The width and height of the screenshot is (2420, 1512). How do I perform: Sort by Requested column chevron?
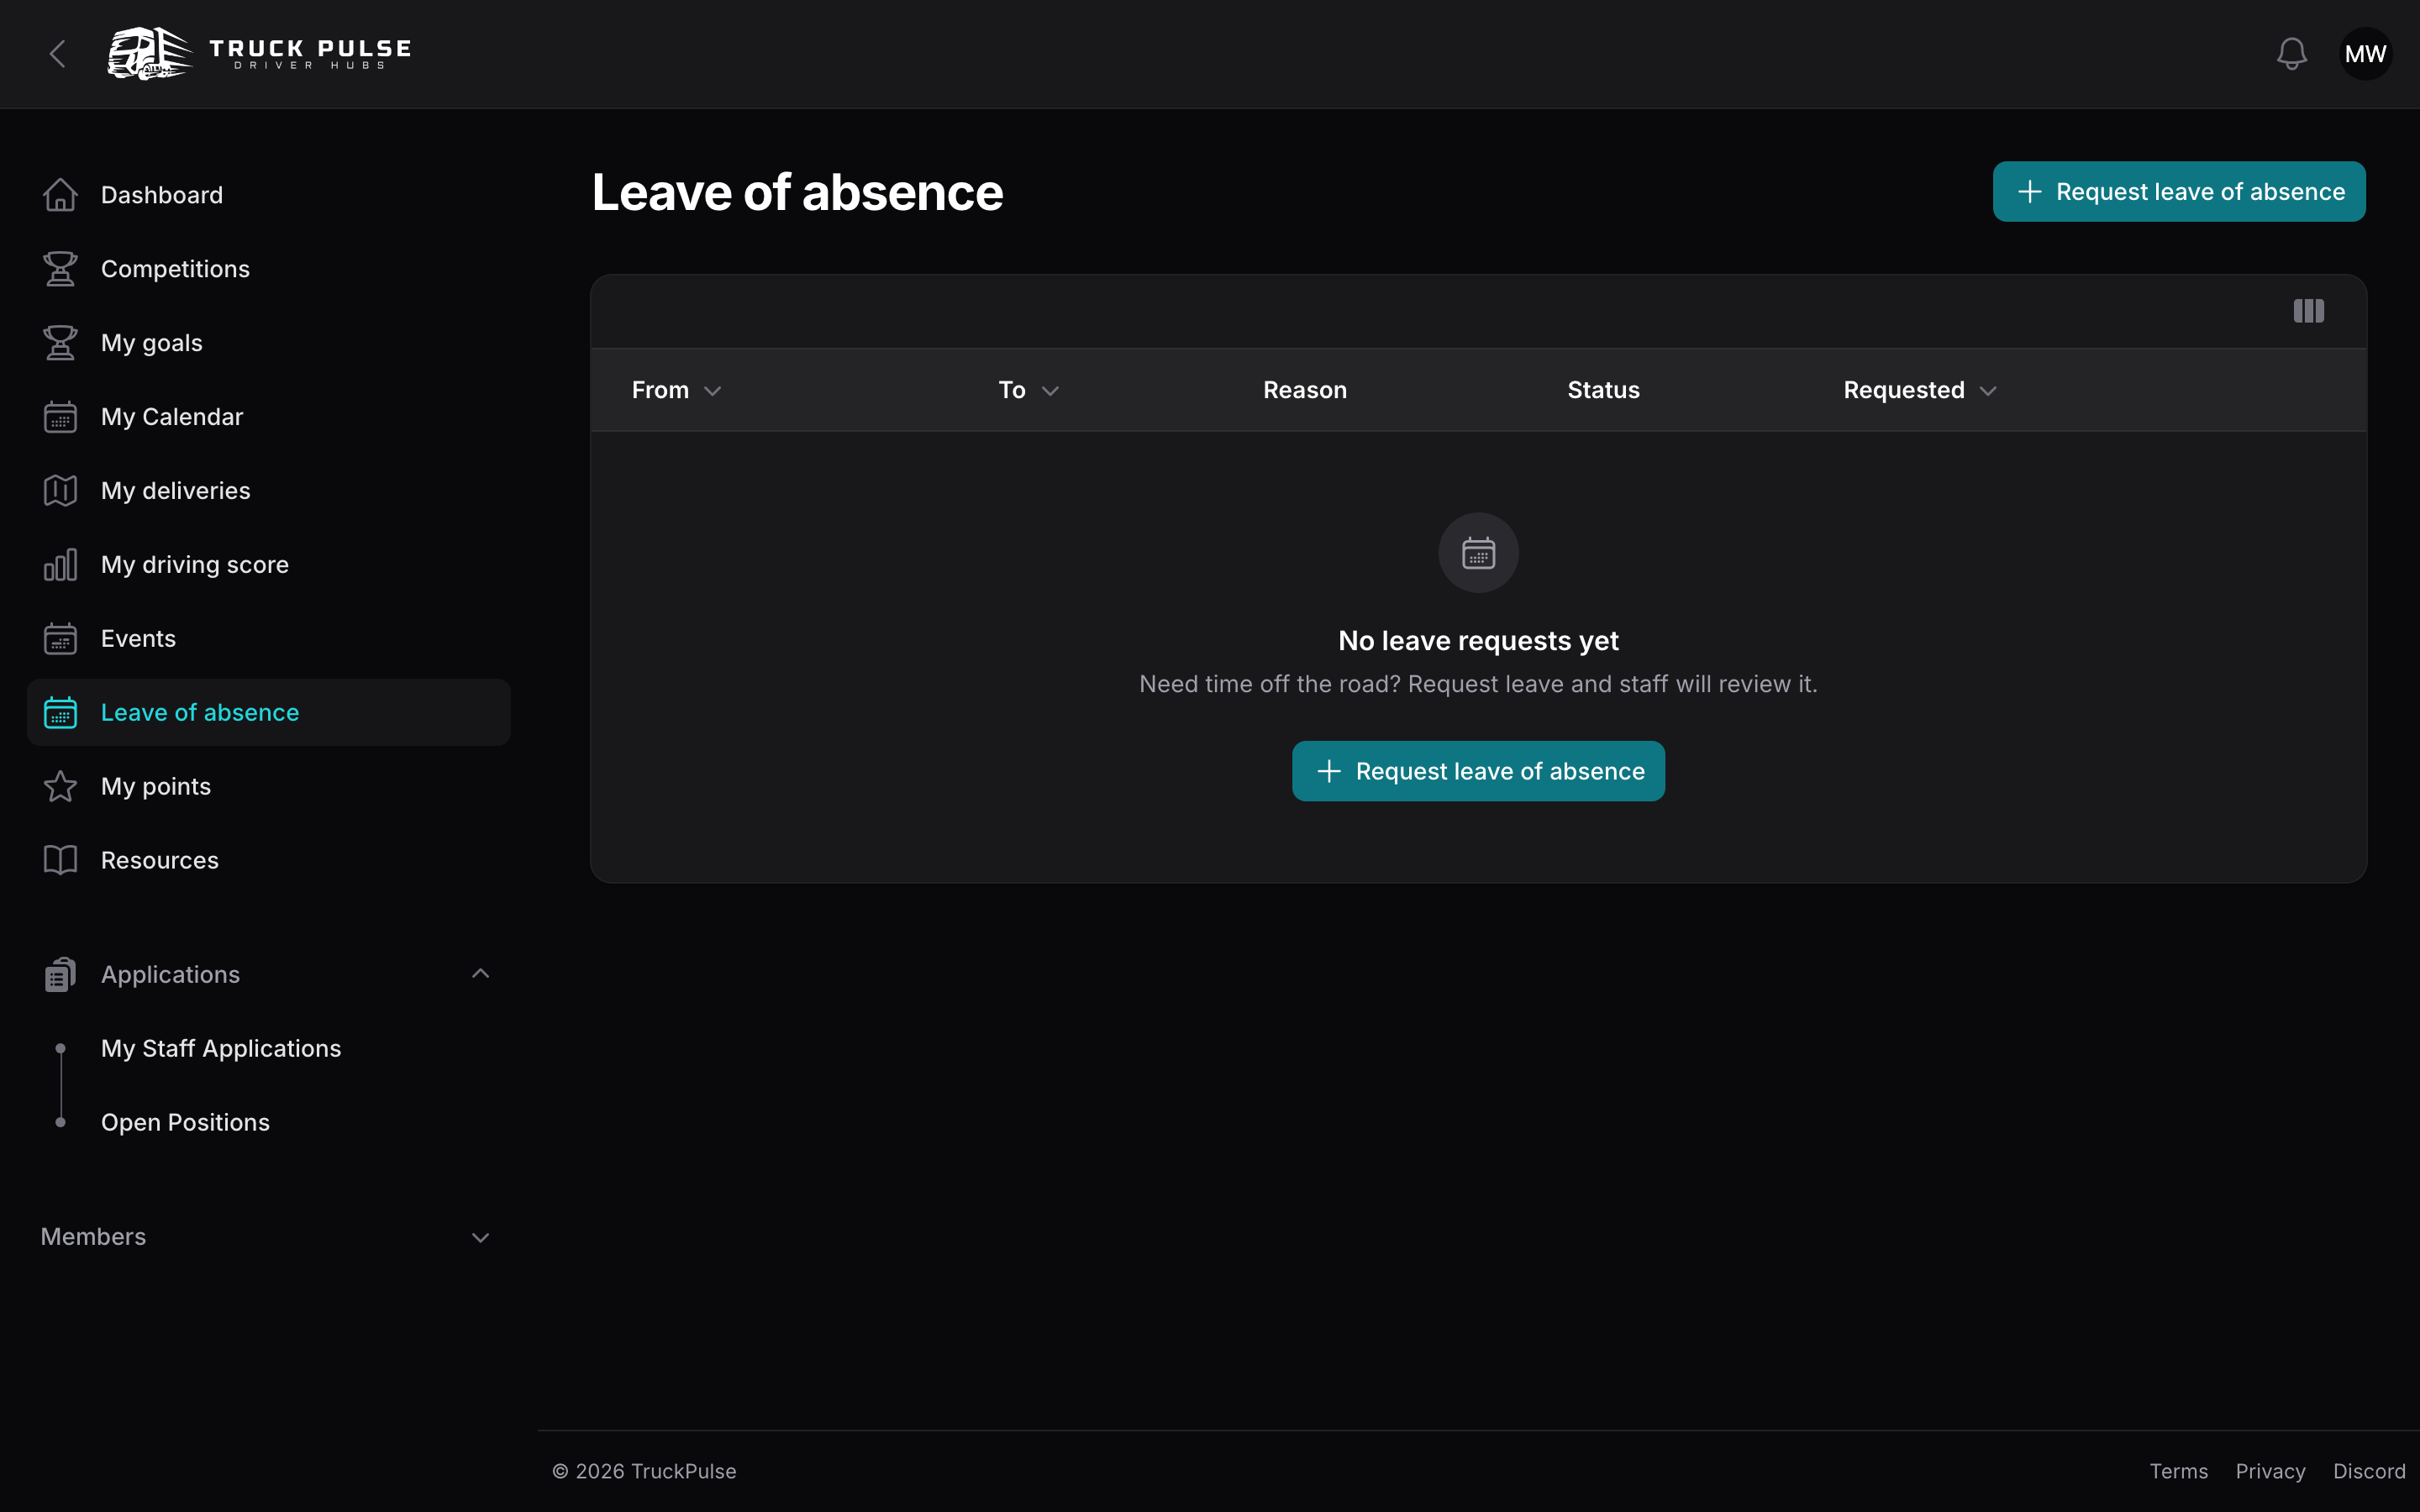pos(1988,391)
